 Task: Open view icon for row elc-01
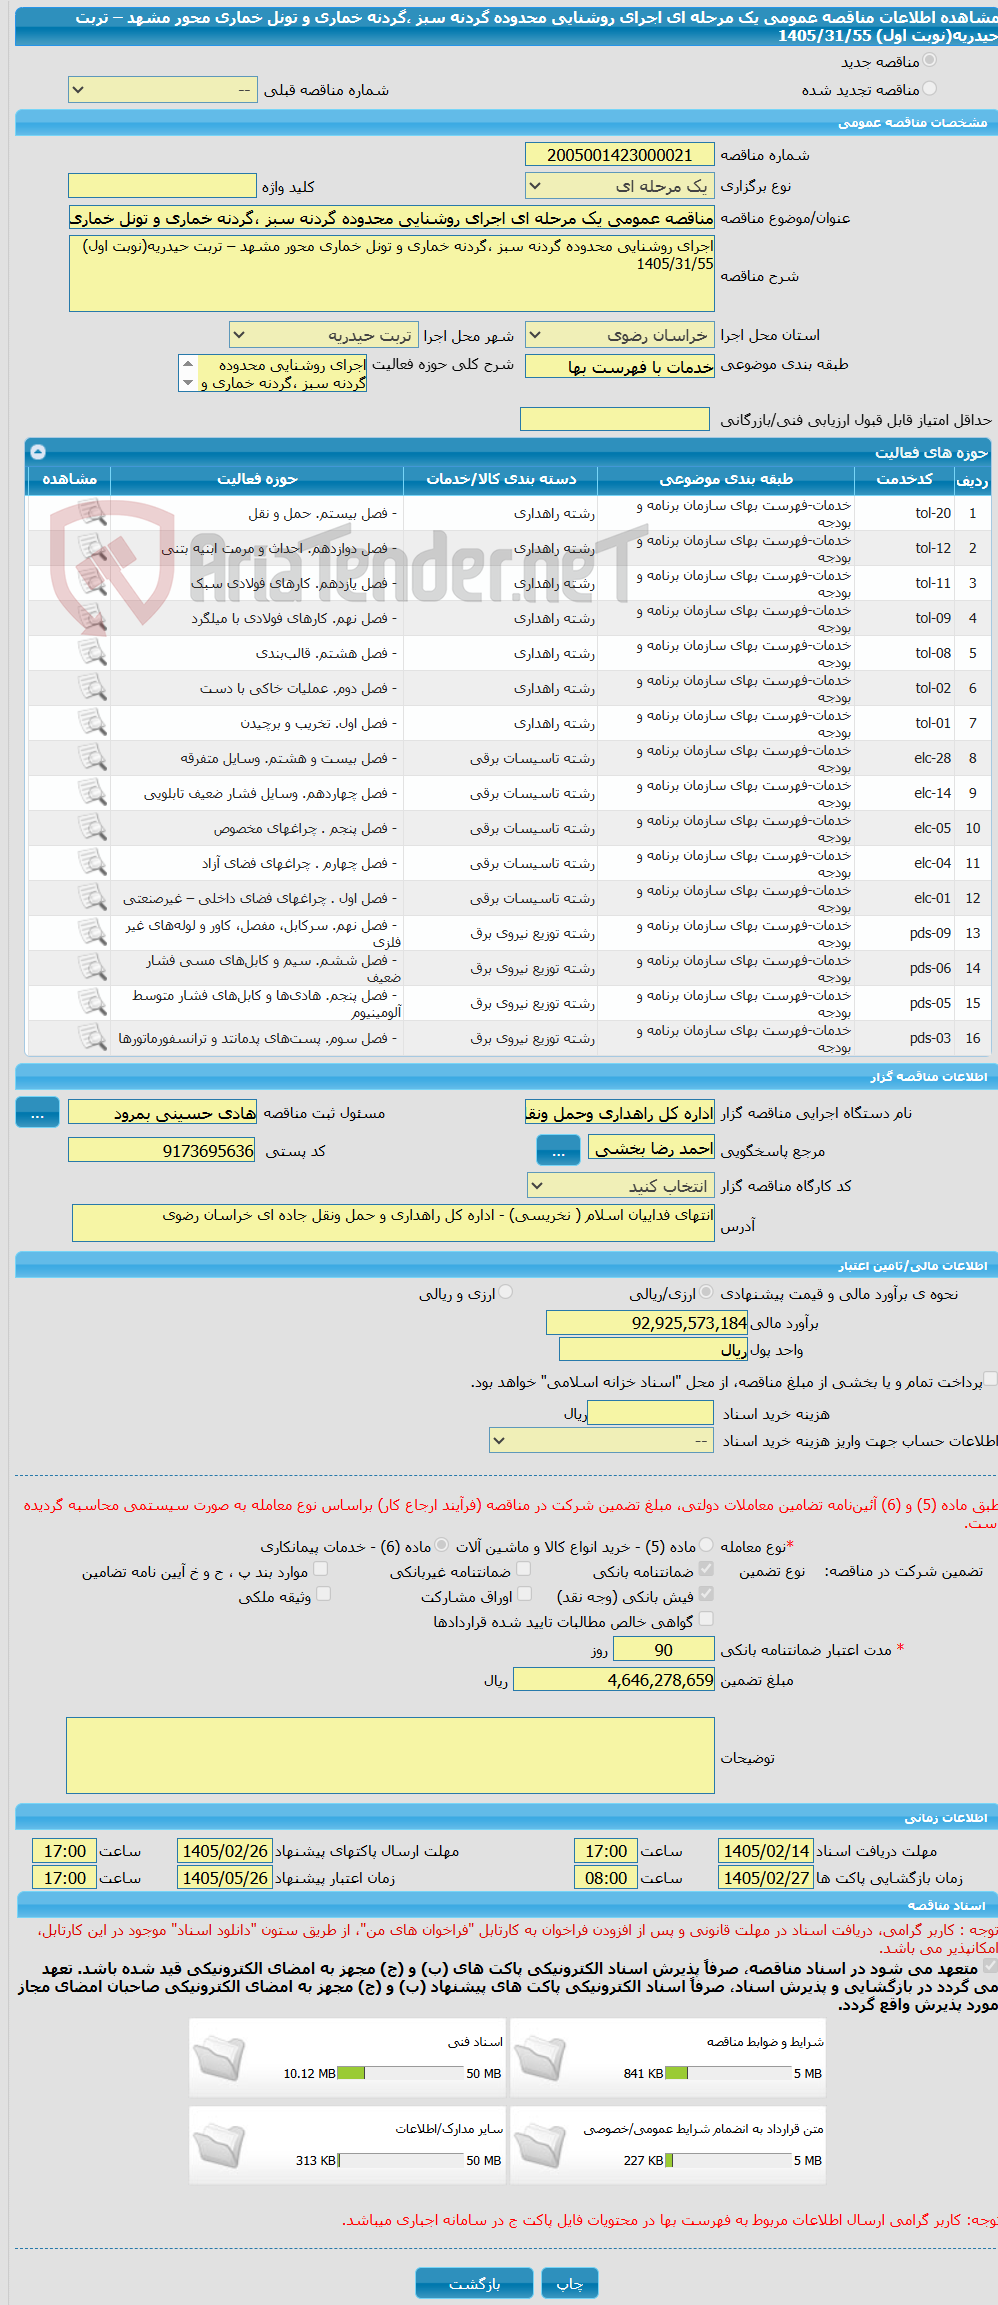coord(92,898)
